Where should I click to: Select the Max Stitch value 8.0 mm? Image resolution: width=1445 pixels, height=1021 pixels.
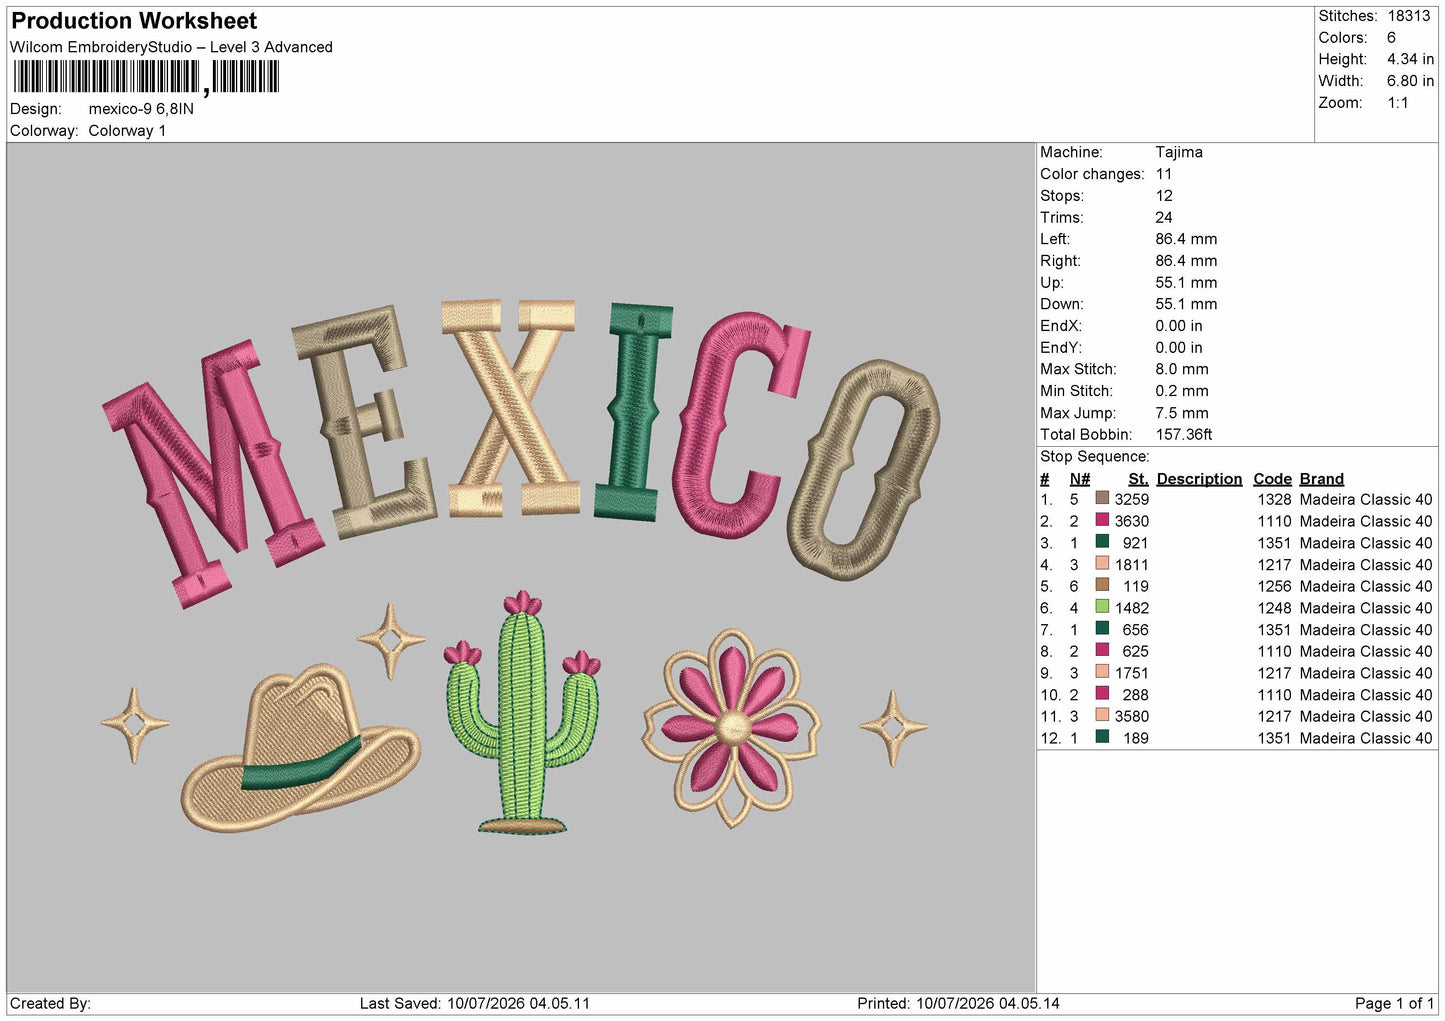coord(1182,369)
